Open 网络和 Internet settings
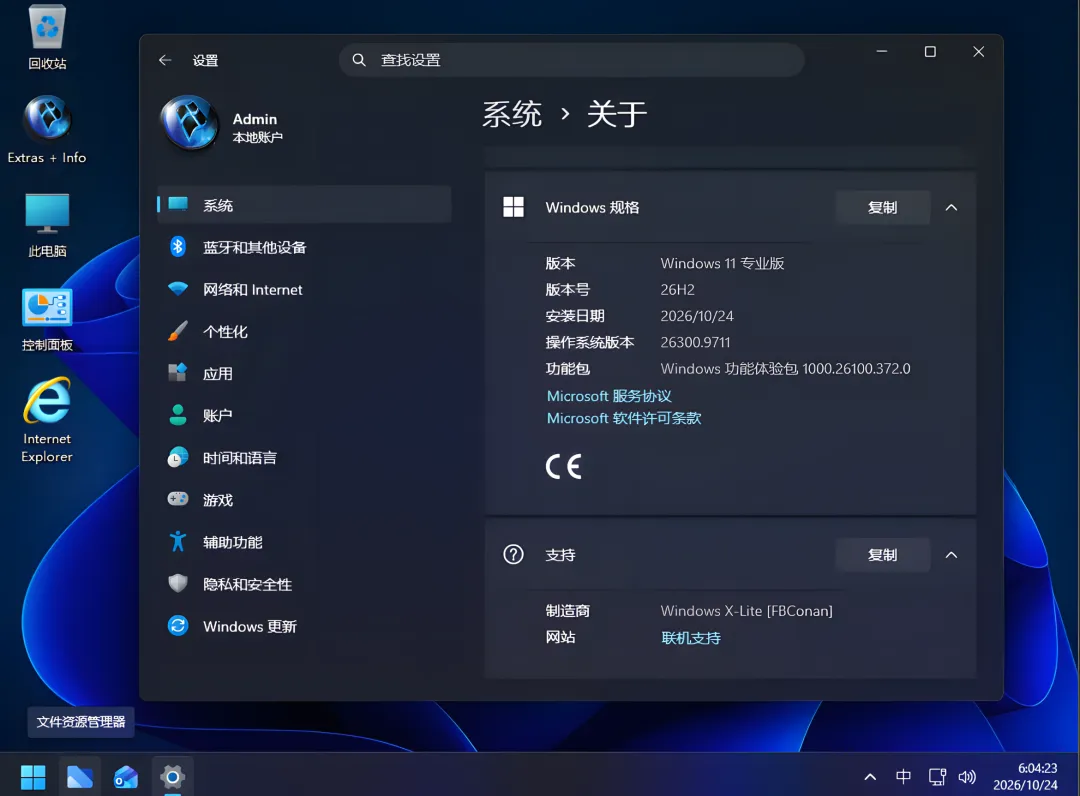 point(304,289)
